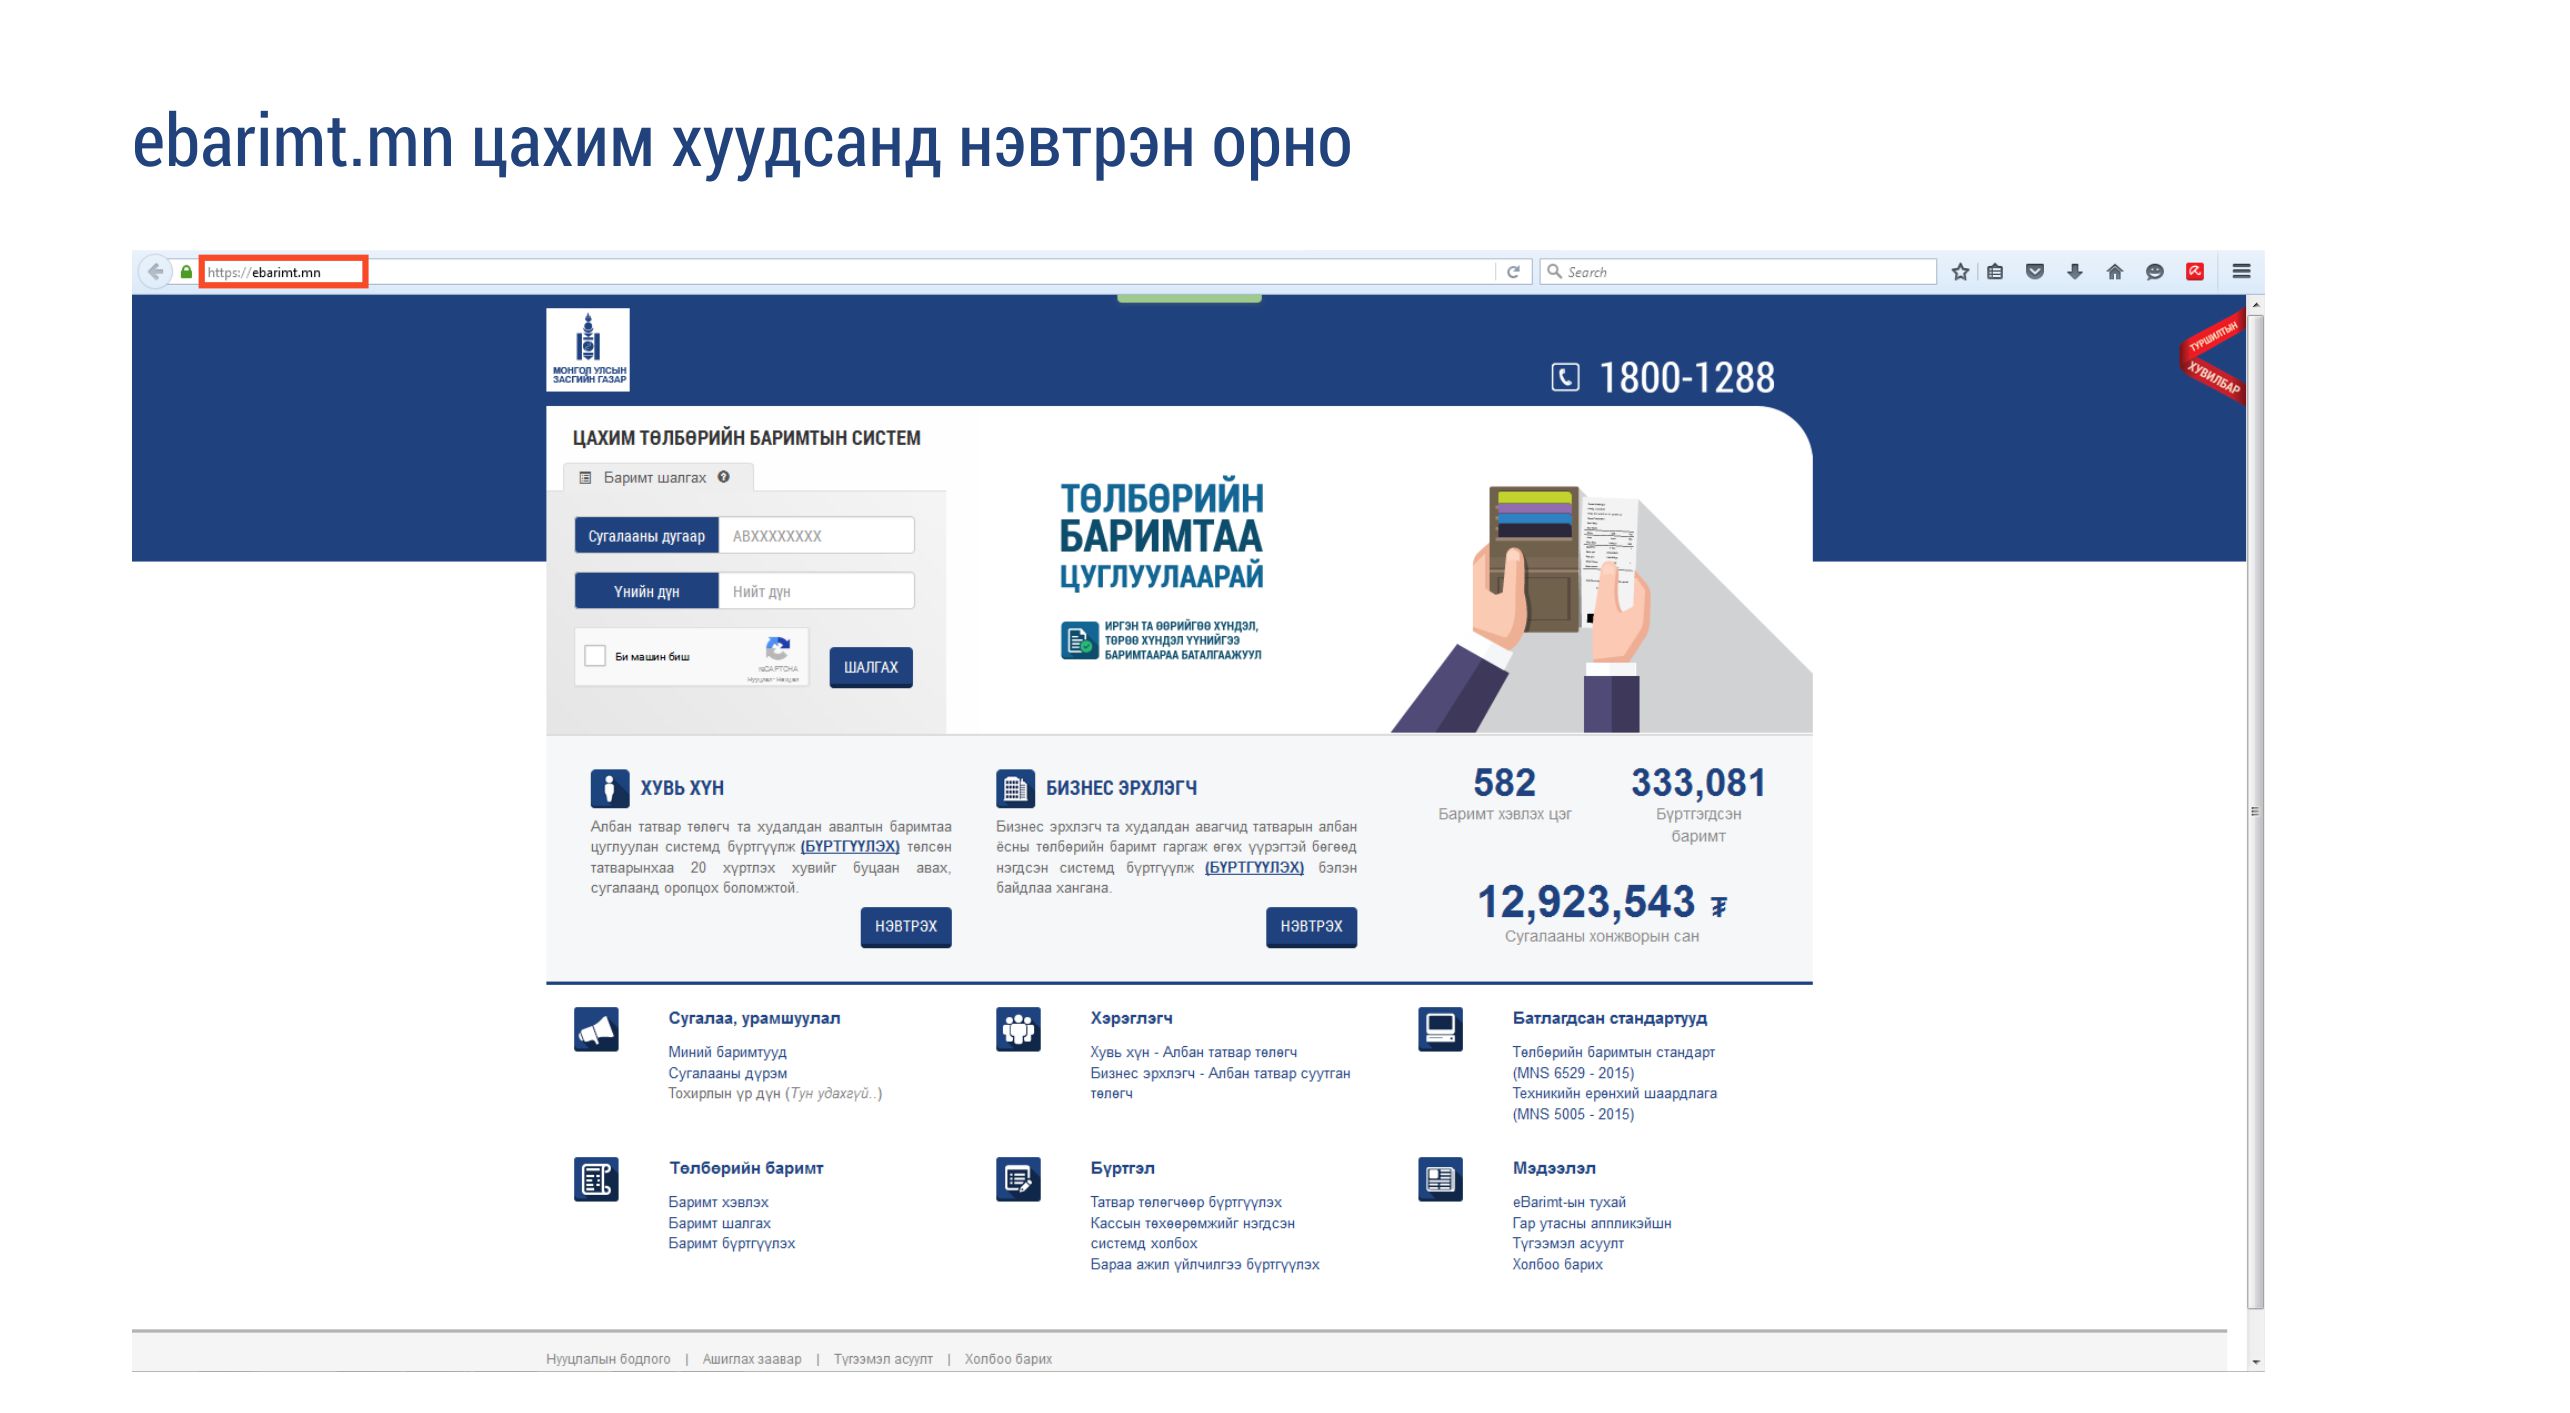The image size is (2570, 1413).
Task: Open Баримт шалгах footer section link
Action: pyautogui.click(x=719, y=1223)
